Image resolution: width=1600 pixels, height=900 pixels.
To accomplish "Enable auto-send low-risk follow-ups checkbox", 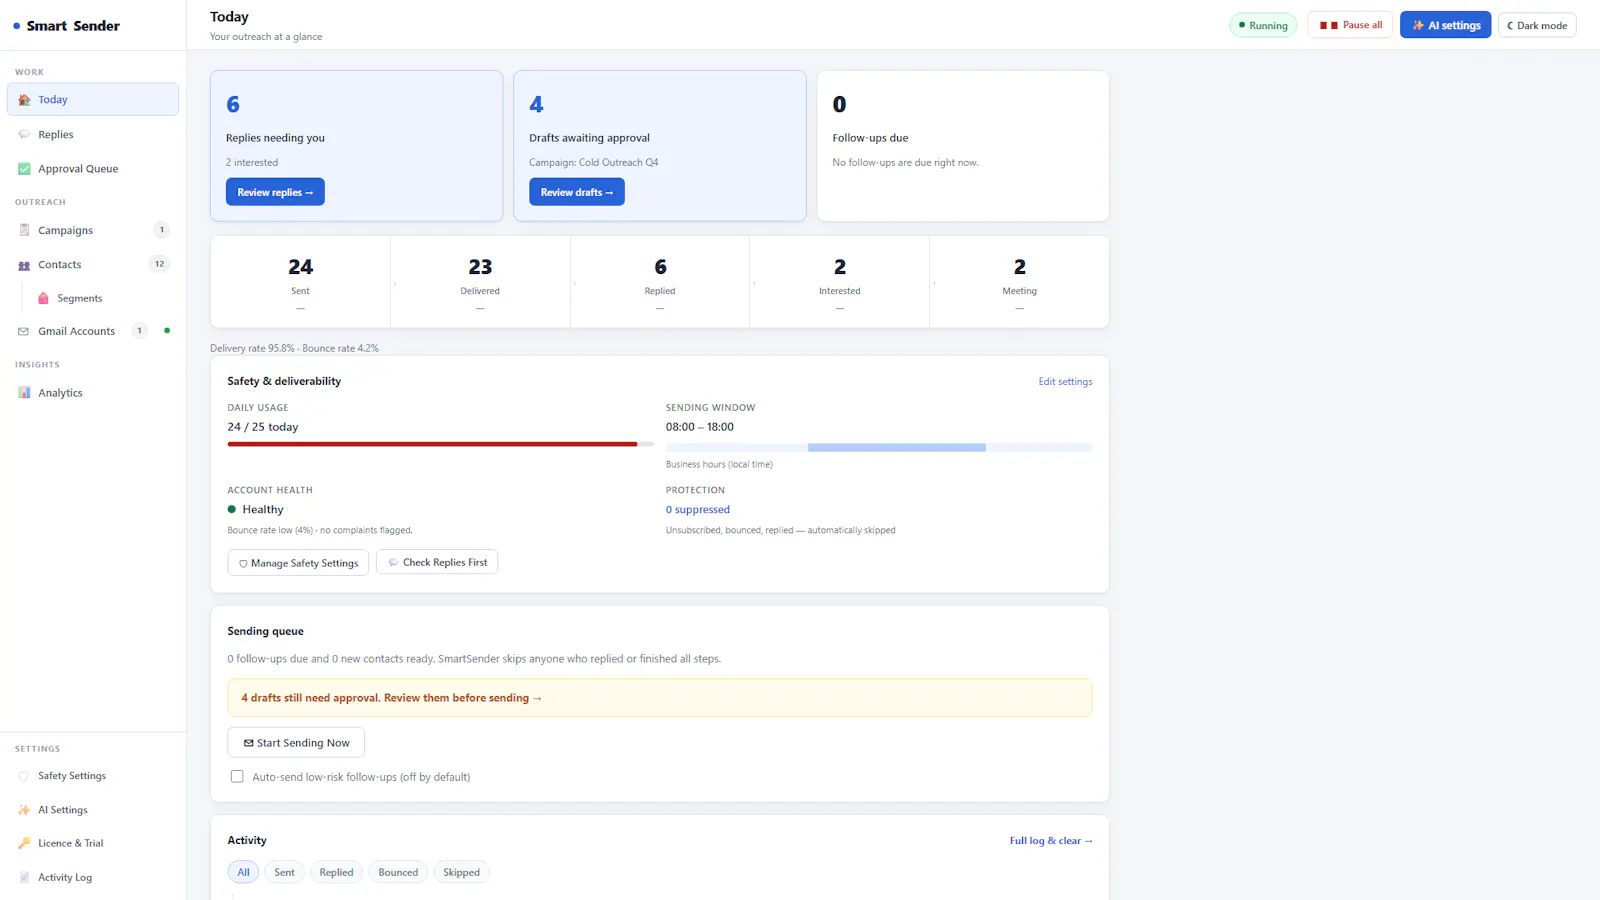I will tap(237, 776).
